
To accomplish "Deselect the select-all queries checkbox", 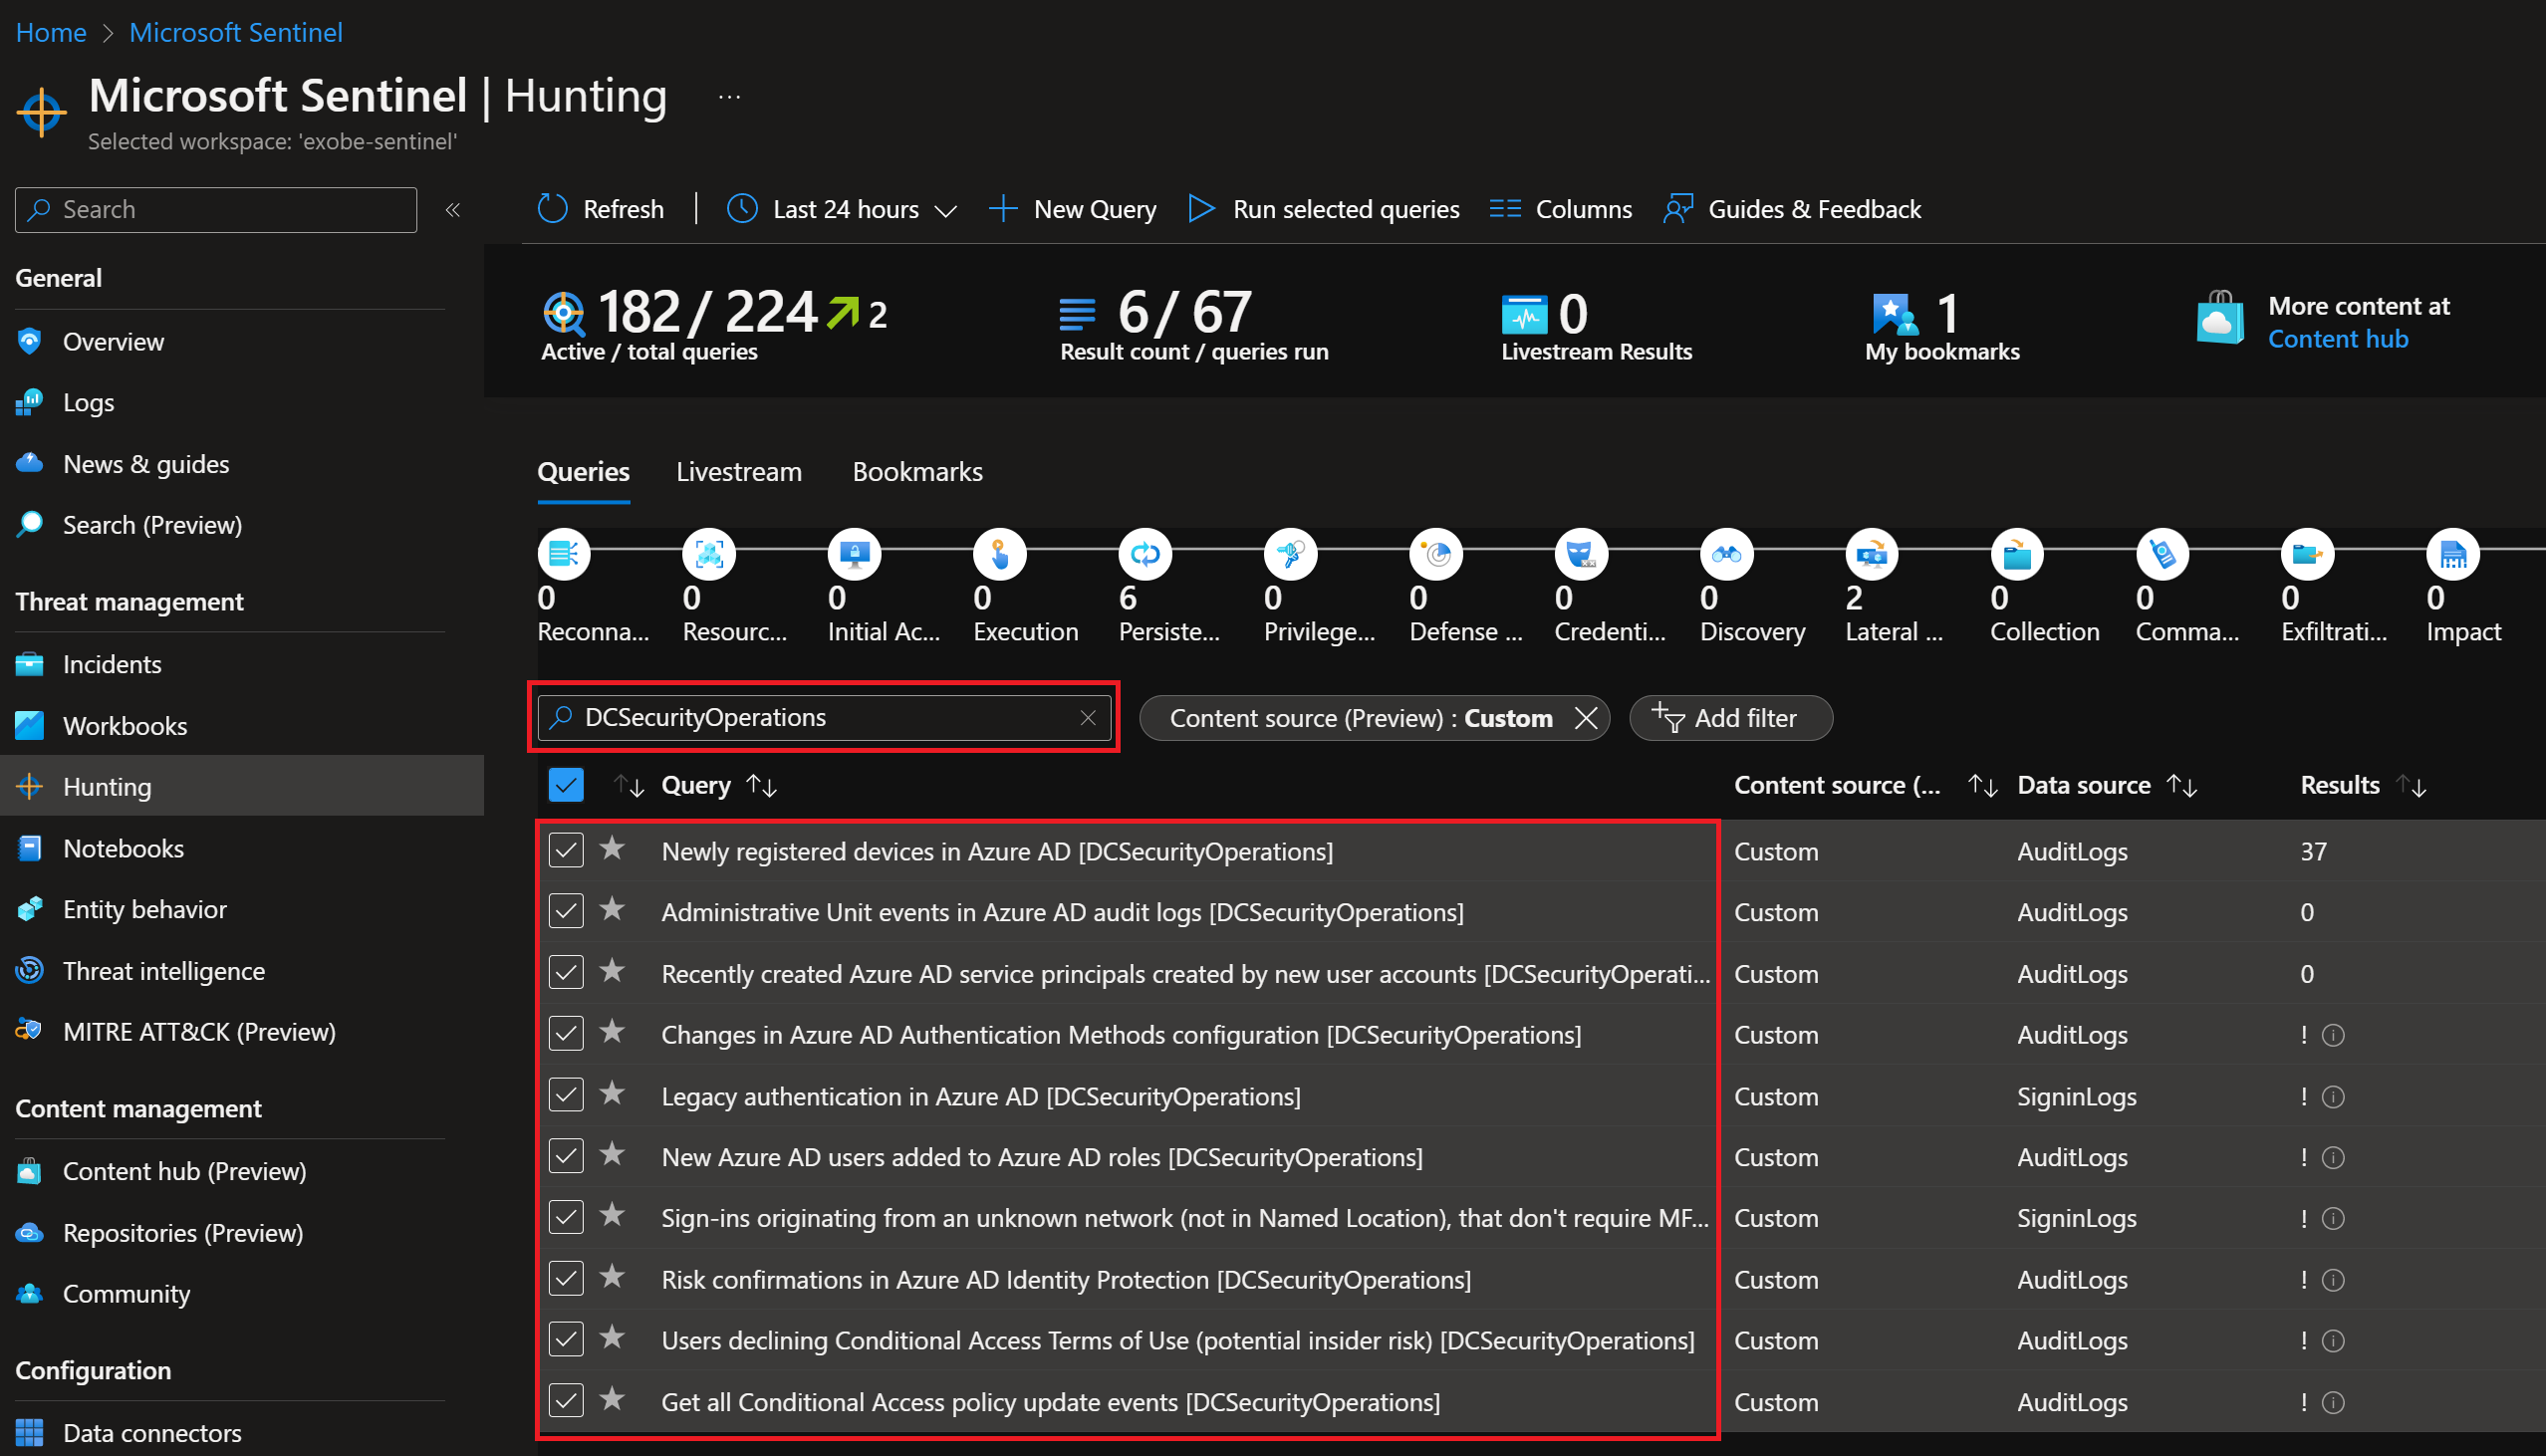I will (566, 784).
